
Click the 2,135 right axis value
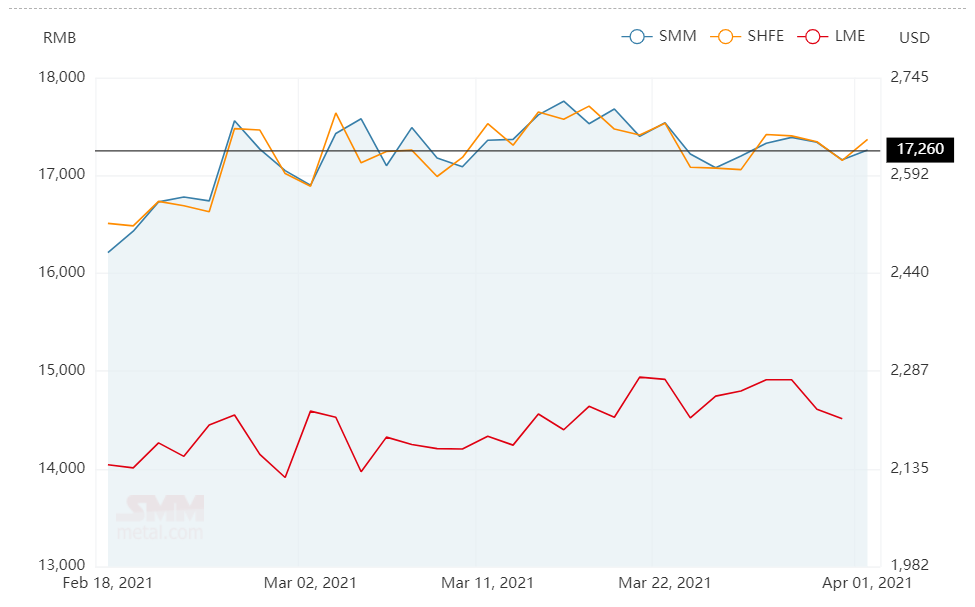pos(909,468)
